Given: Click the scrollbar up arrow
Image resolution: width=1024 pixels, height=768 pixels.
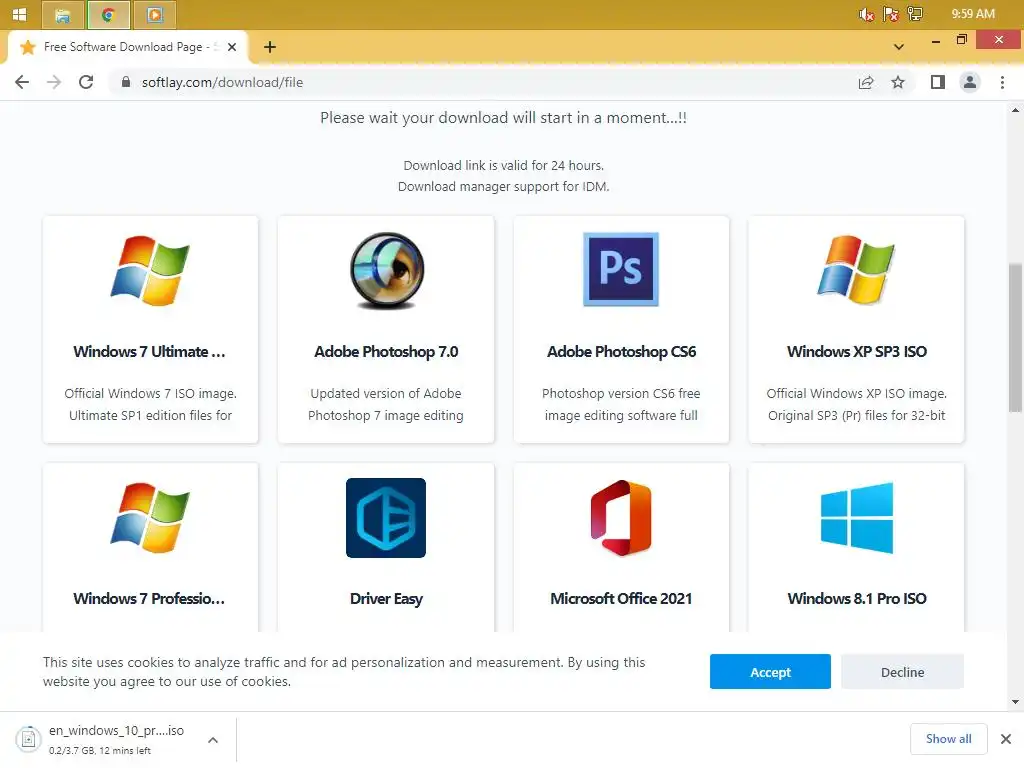Looking at the screenshot, I should pyautogui.click(x=1015, y=110).
